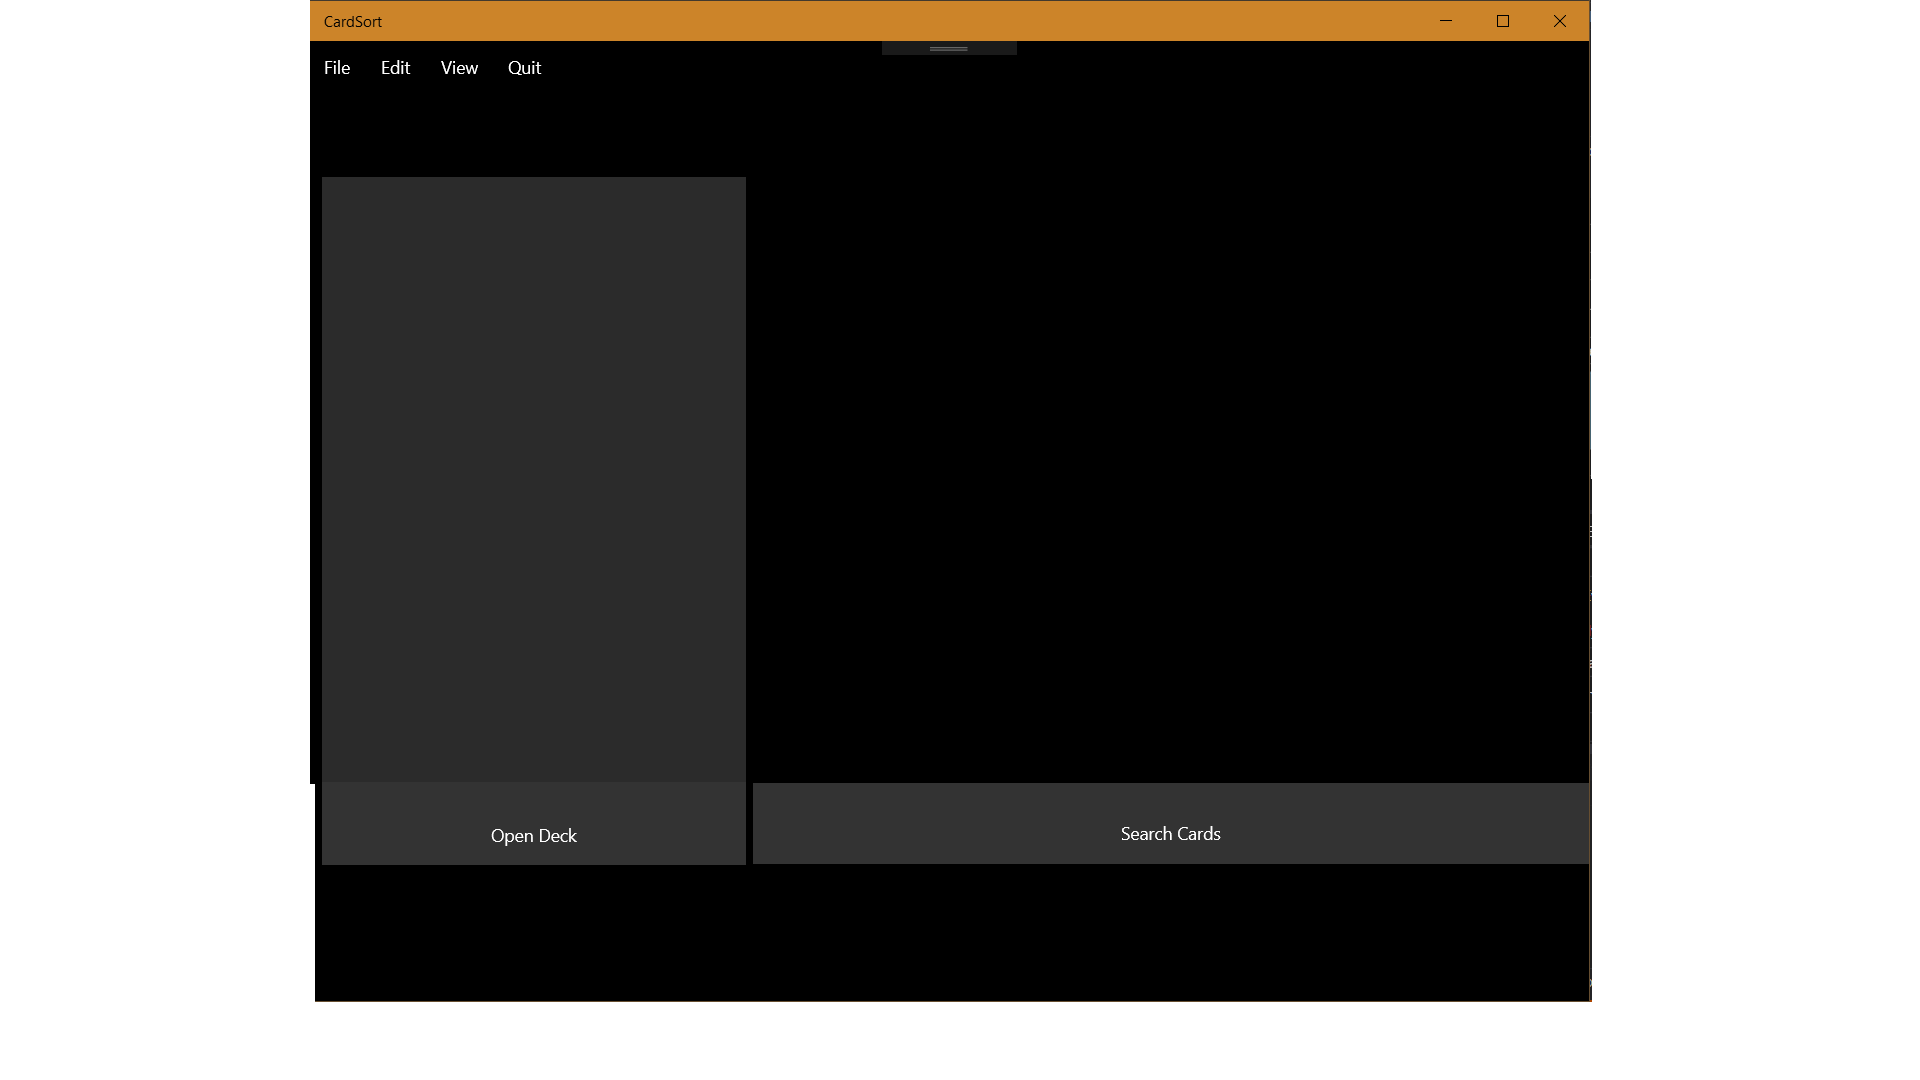Expand the collapsed debug toolbar handle
Image resolution: width=1920 pixels, height=1080 pixels.
tap(948, 48)
